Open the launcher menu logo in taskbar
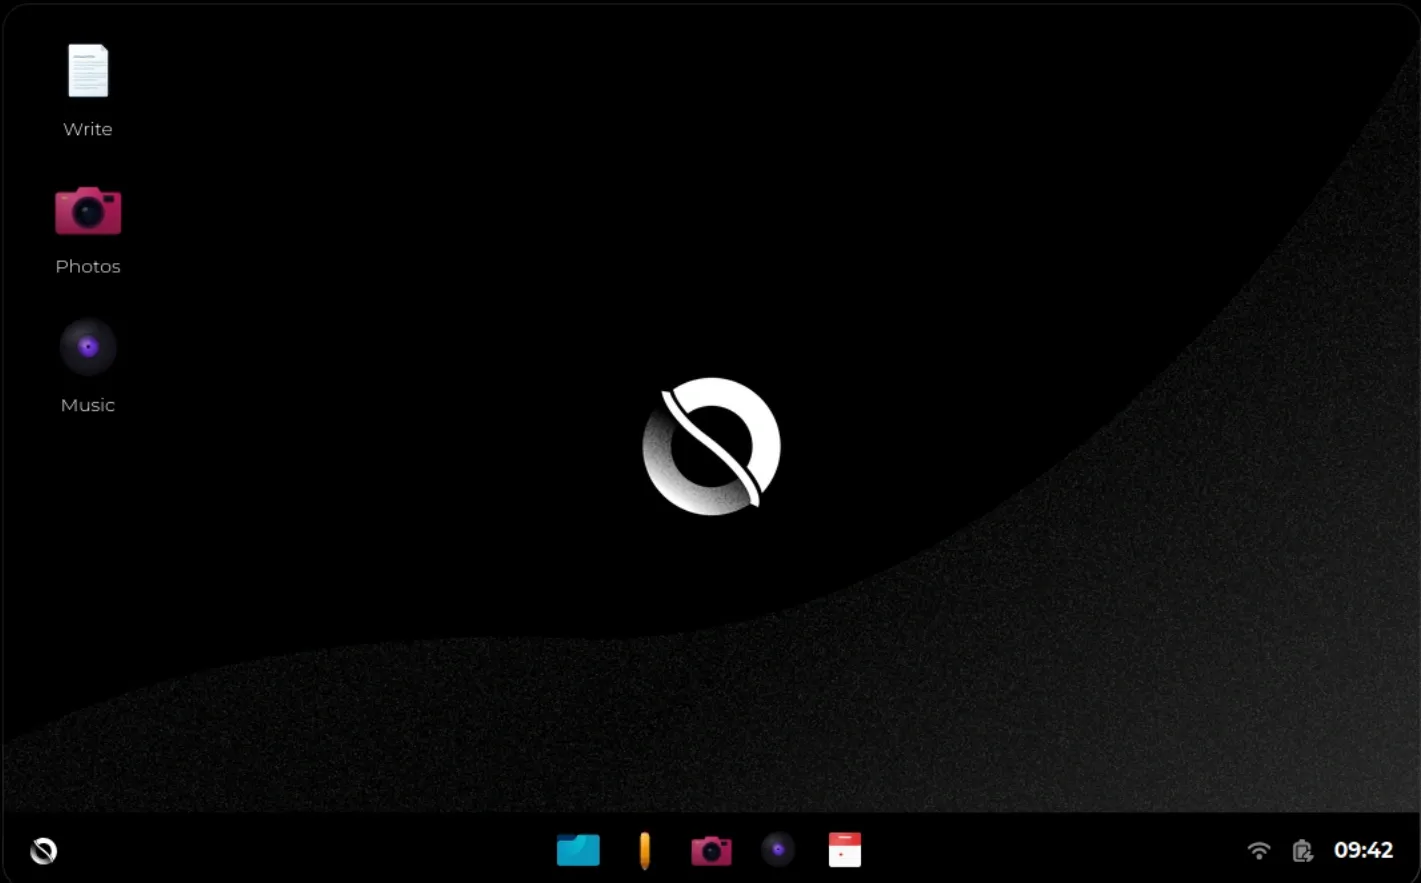This screenshot has width=1421, height=883. (44, 851)
